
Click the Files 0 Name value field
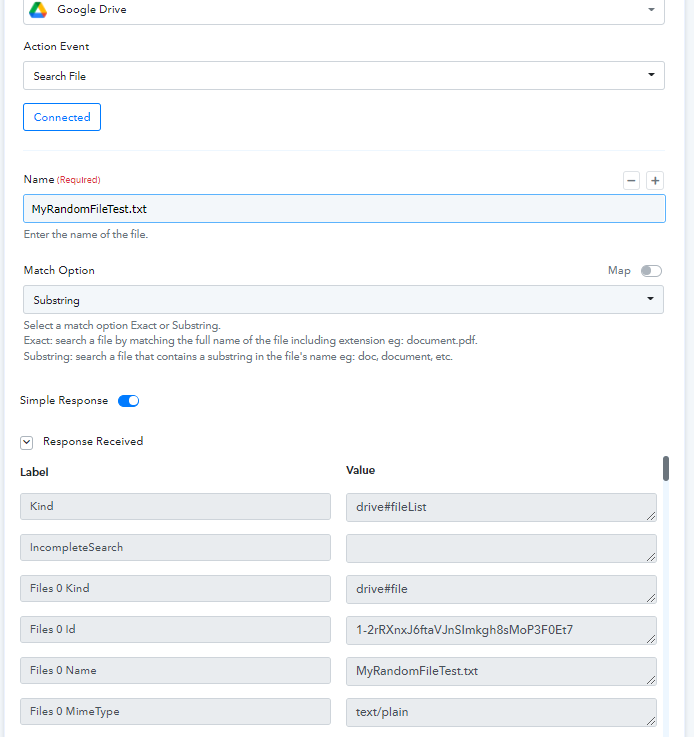coord(501,671)
